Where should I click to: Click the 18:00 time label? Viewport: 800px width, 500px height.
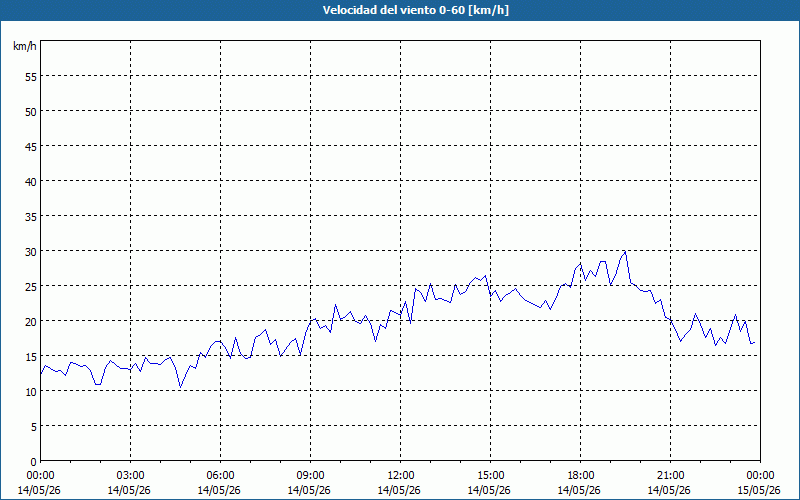coord(581,476)
